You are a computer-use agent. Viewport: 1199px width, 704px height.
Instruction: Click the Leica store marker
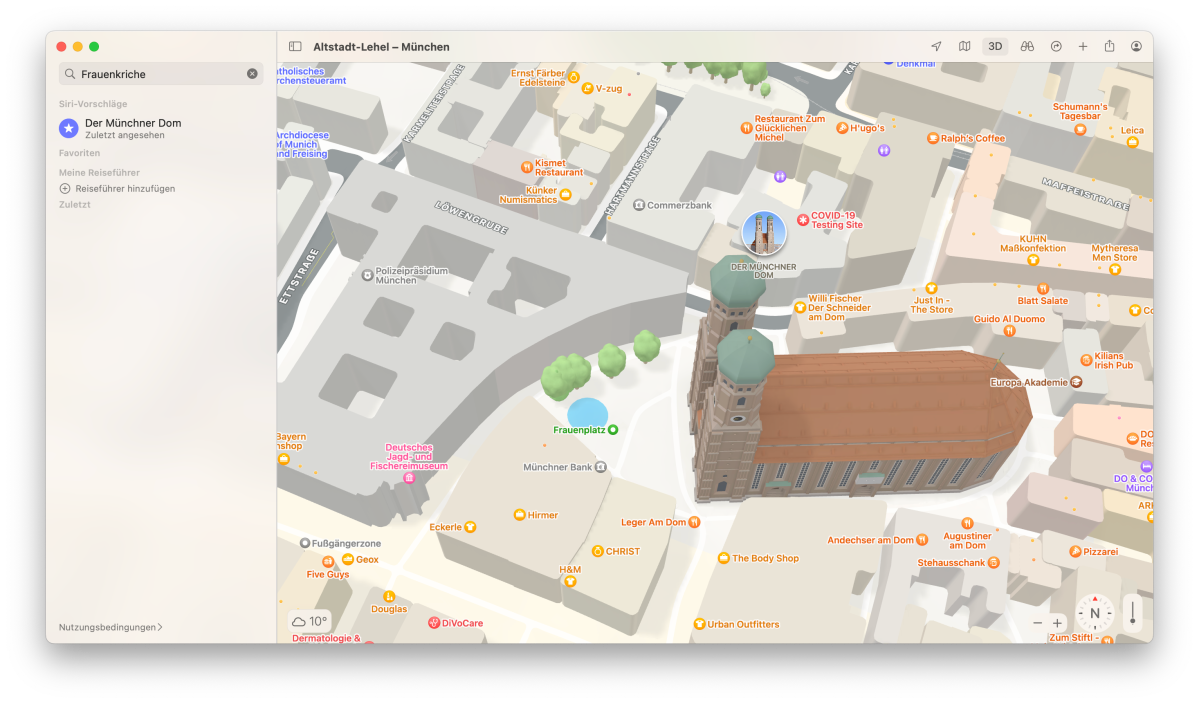(1132, 142)
